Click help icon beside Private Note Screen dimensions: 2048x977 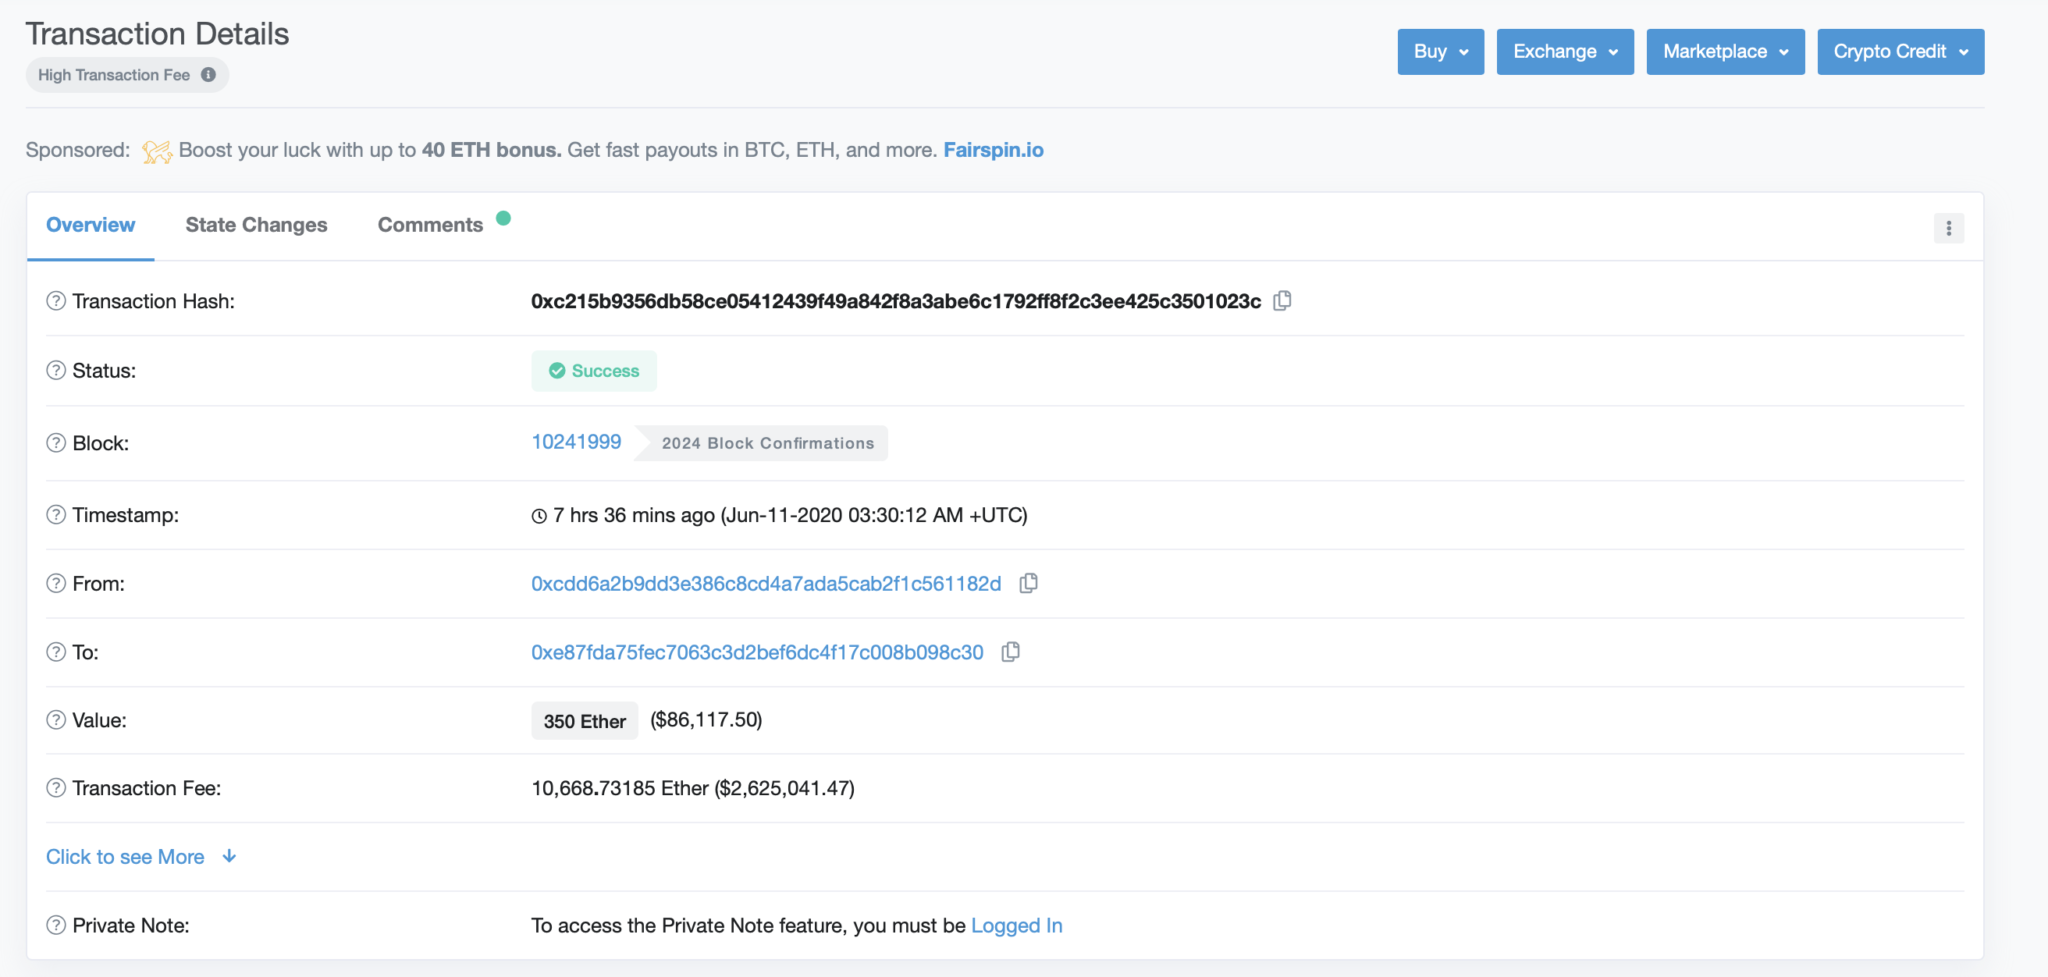click(x=56, y=925)
